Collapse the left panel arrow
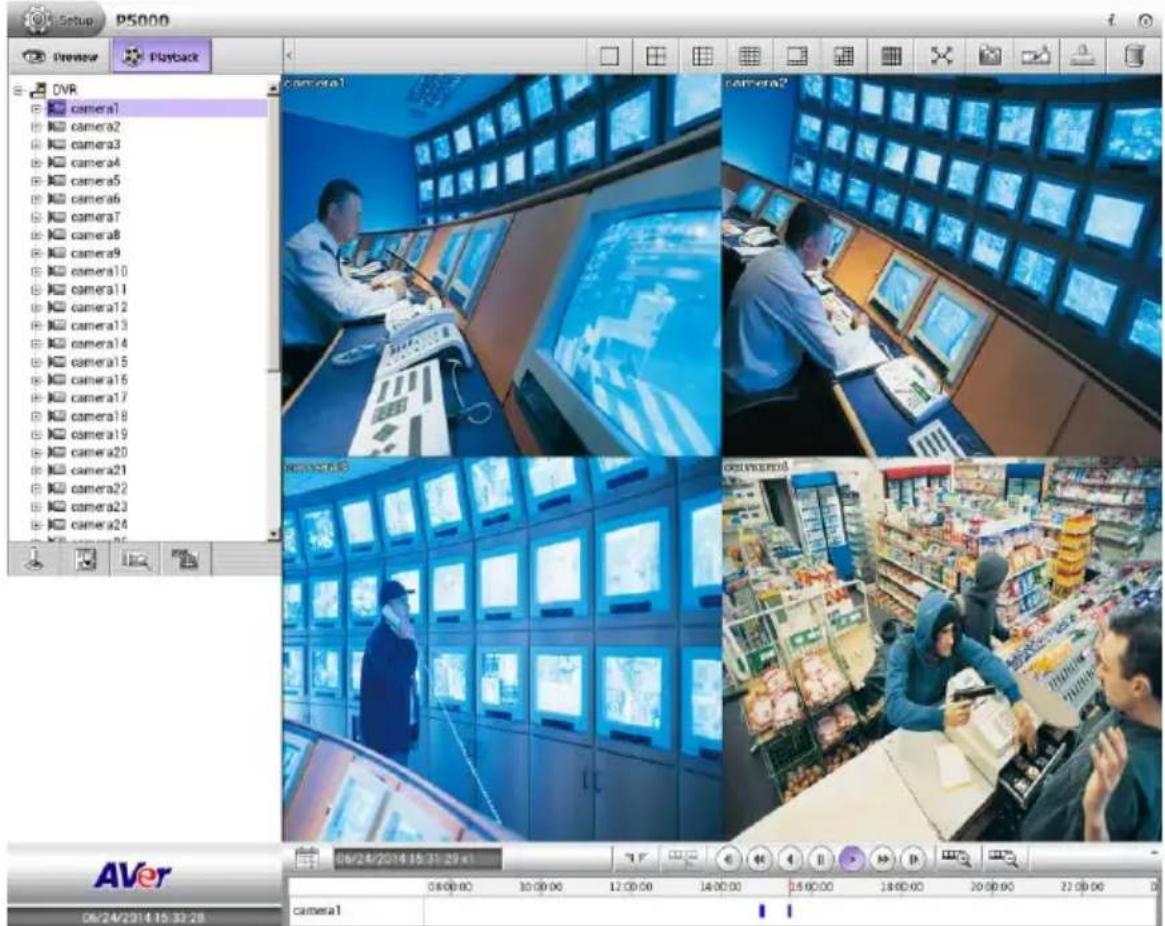 [x=289, y=56]
